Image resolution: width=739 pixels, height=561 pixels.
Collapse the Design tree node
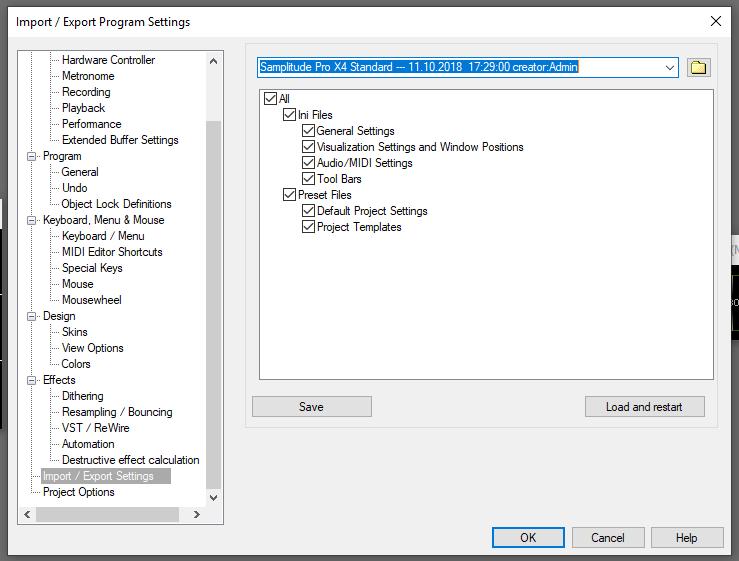[32, 316]
